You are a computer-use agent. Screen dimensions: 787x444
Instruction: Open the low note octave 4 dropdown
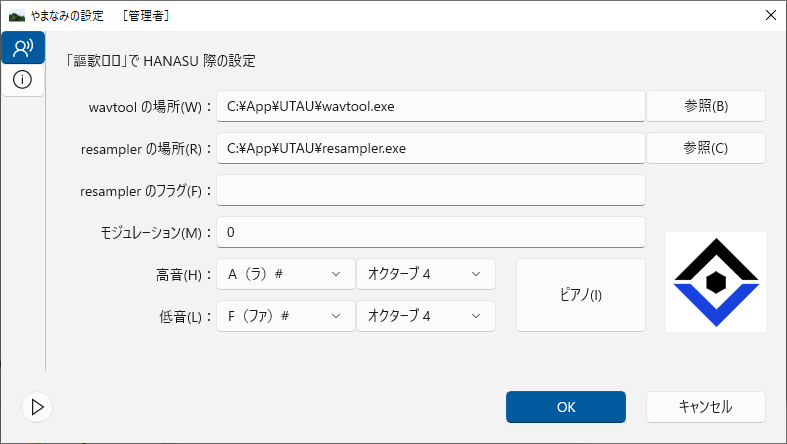pos(425,316)
